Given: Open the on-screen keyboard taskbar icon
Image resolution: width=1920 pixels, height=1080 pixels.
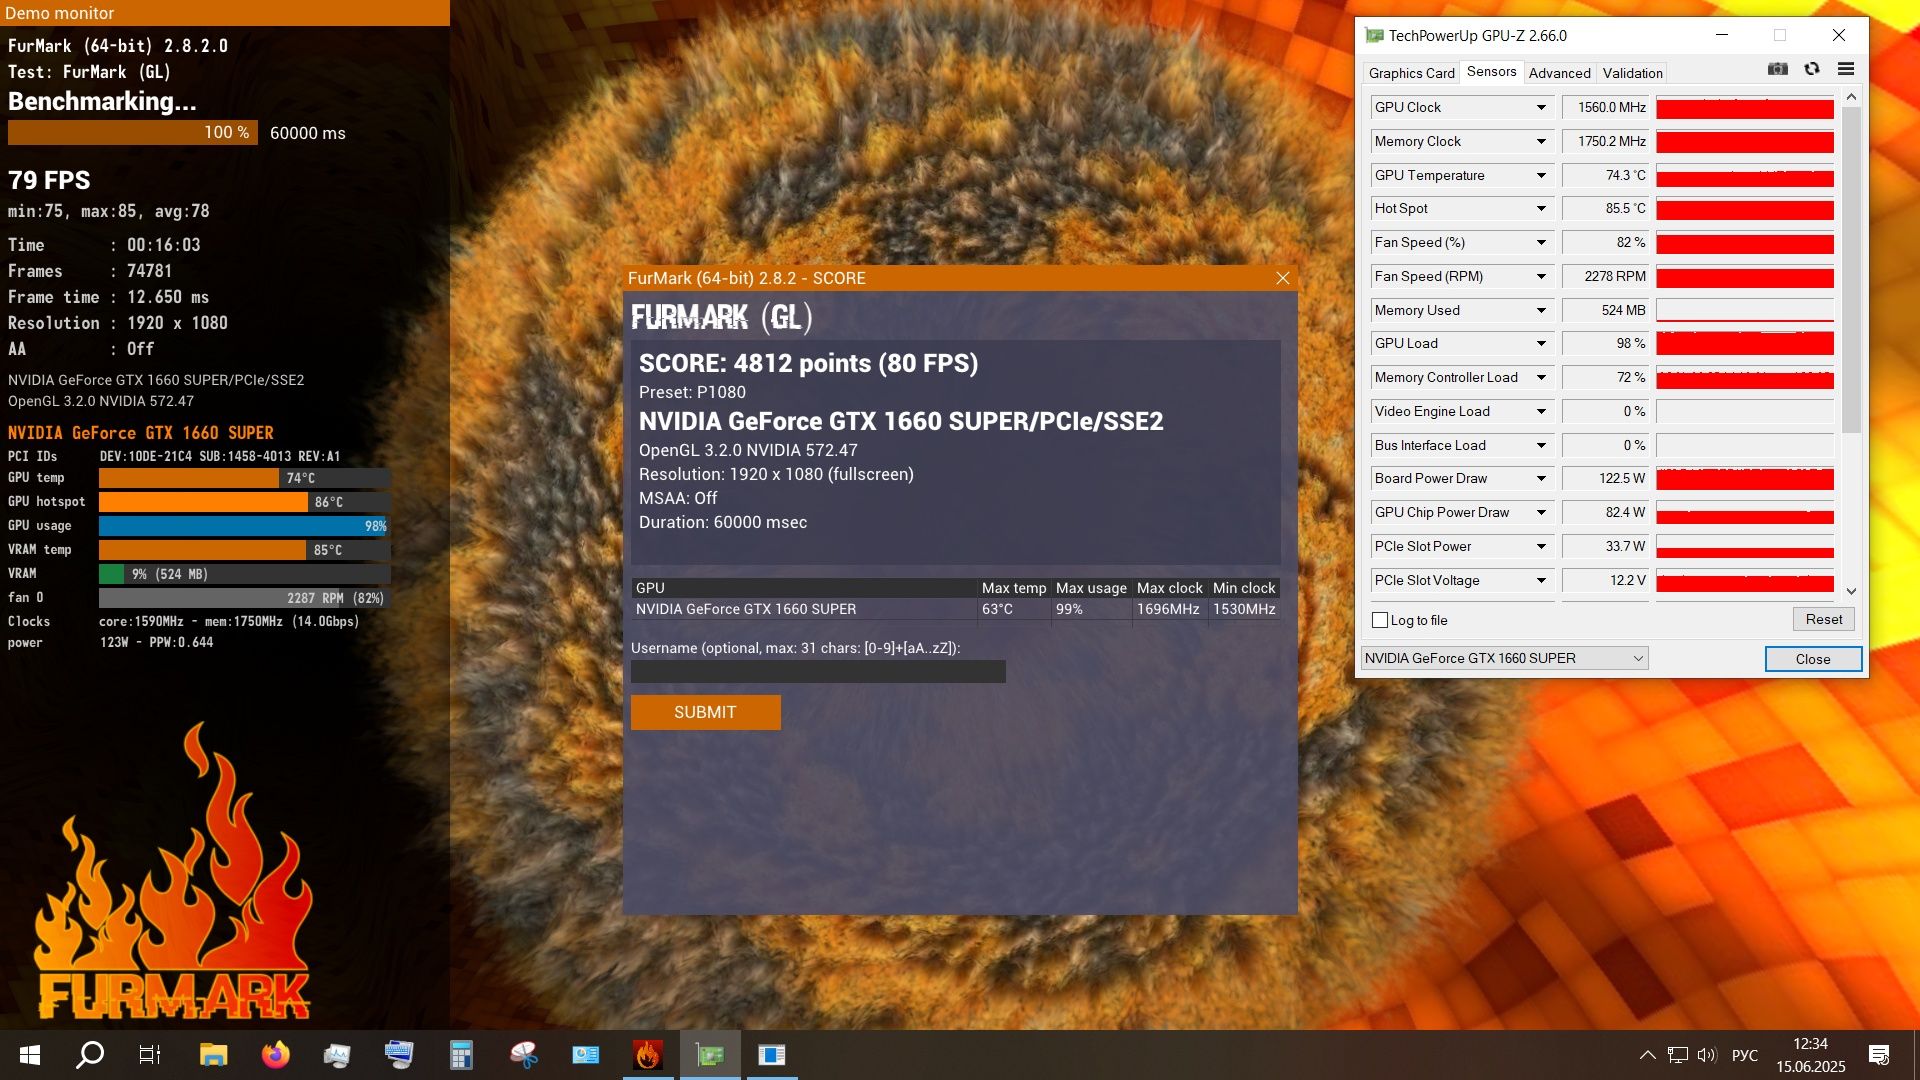Looking at the screenshot, I should (399, 1055).
